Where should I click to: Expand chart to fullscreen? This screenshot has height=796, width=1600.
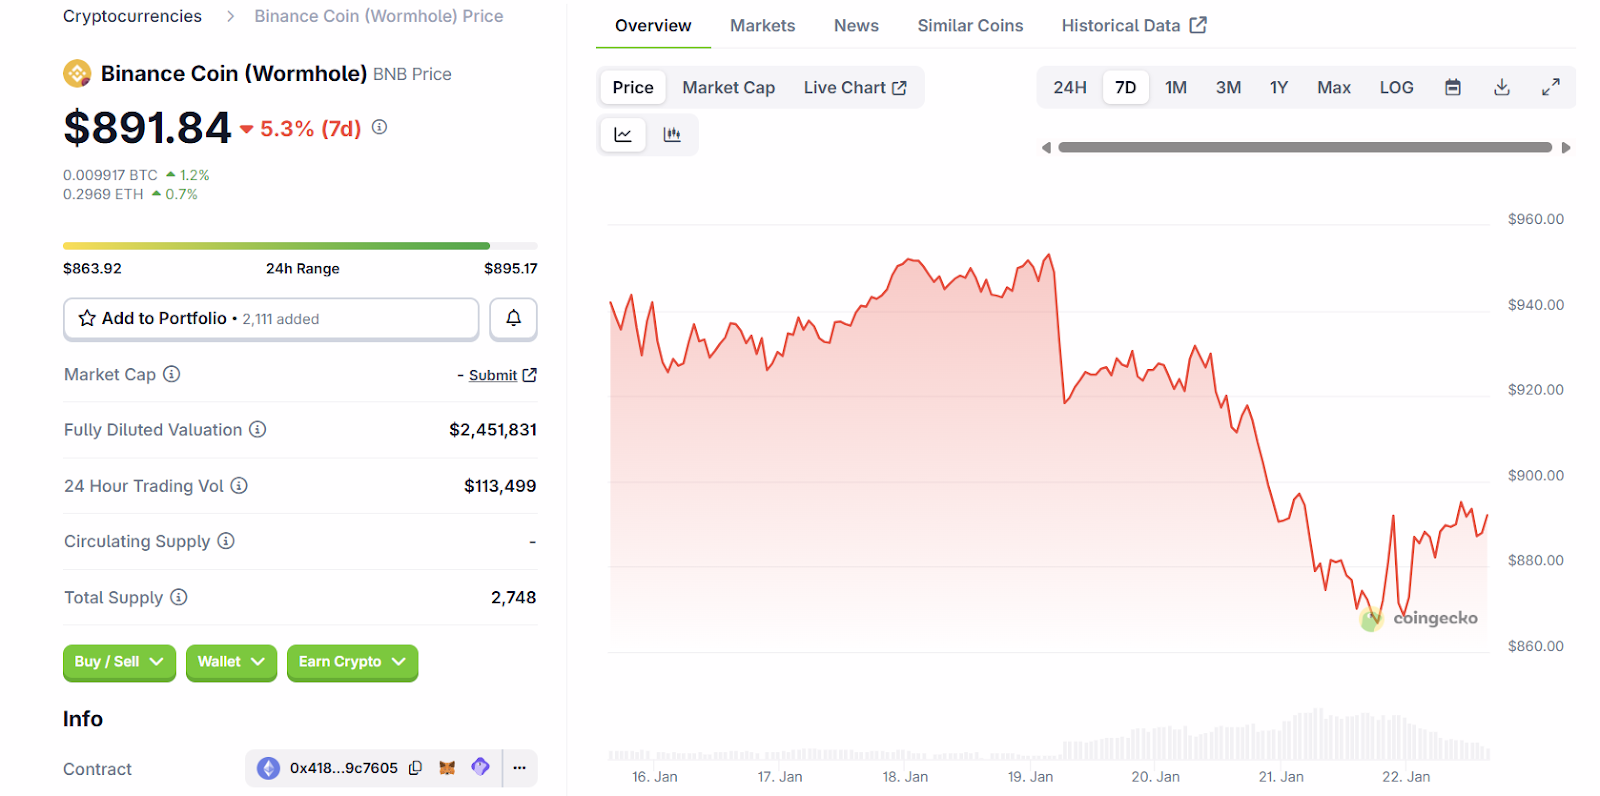[x=1550, y=88]
